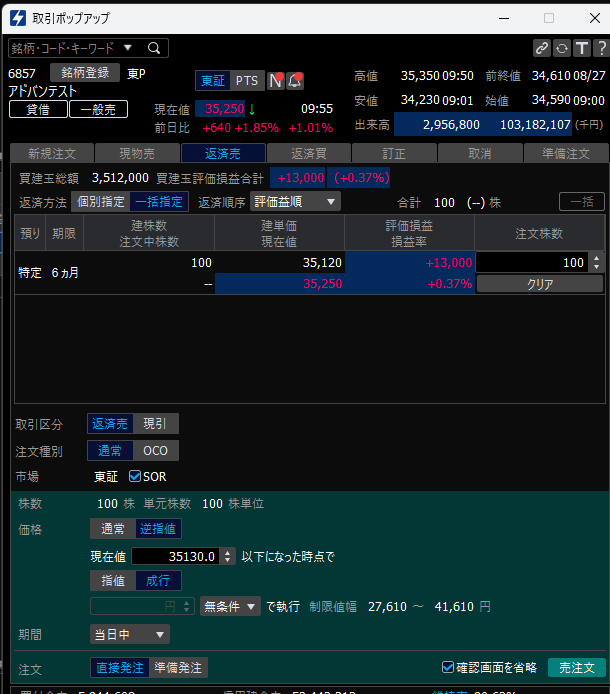Select 通常 price mode
The width and height of the screenshot is (610, 694).
pos(113,529)
